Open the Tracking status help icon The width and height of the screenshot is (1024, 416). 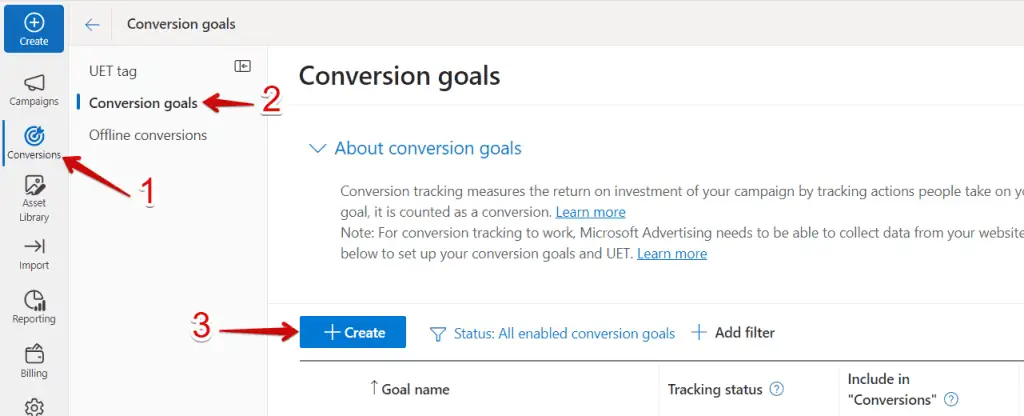(776, 389)
